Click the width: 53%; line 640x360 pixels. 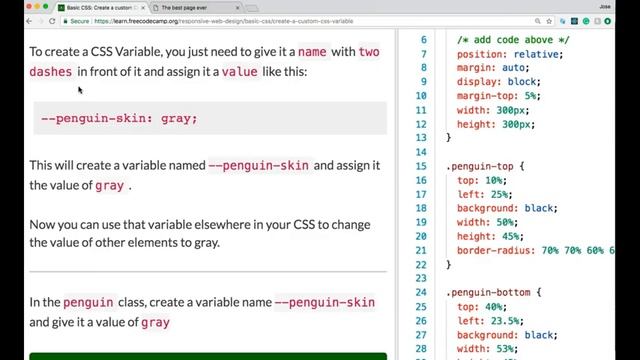(487, 349)
